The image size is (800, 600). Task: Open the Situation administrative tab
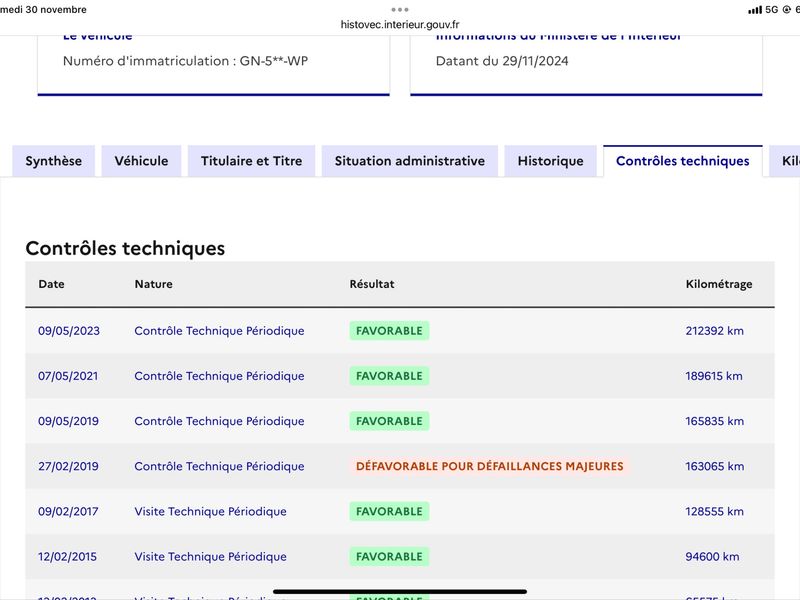410,161
